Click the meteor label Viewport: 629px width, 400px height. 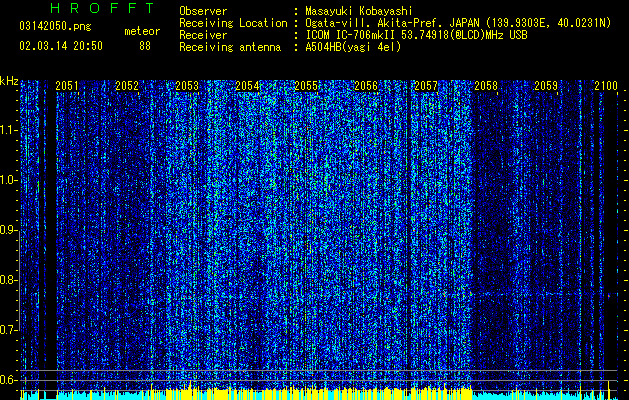click(142, 31)
